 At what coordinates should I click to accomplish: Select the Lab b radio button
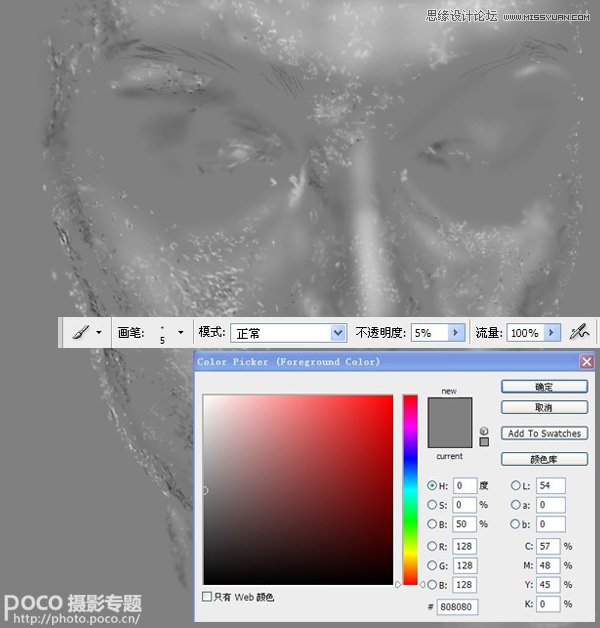515,524
